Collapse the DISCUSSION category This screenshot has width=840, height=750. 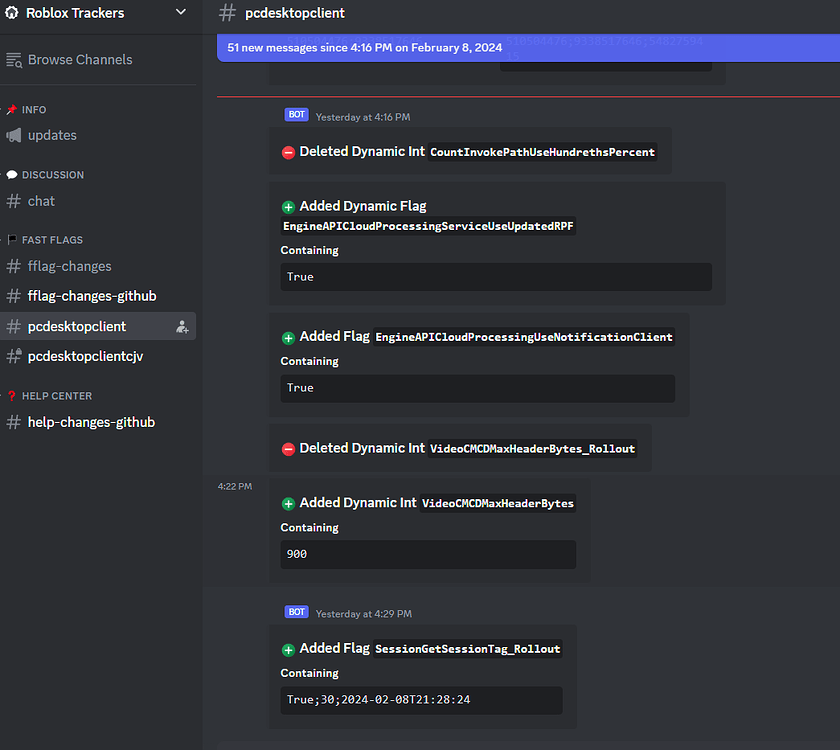coord(52,175)
